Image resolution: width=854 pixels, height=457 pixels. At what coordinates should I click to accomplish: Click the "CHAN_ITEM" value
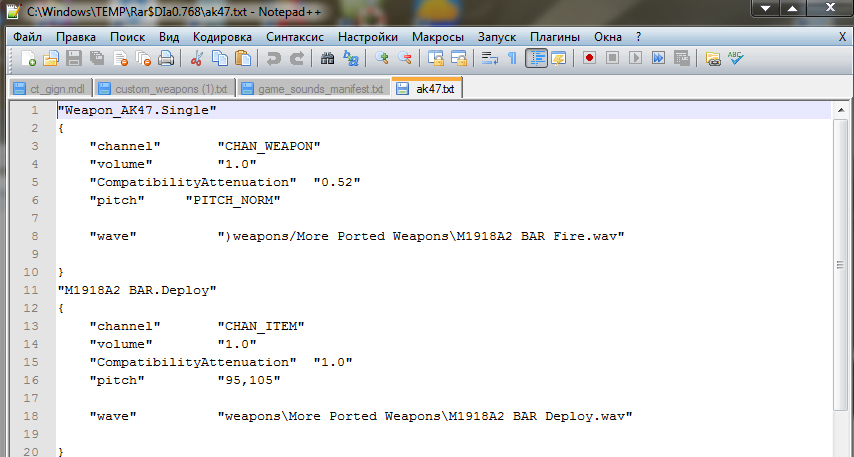pyautogui.click(x=261, y=326)
